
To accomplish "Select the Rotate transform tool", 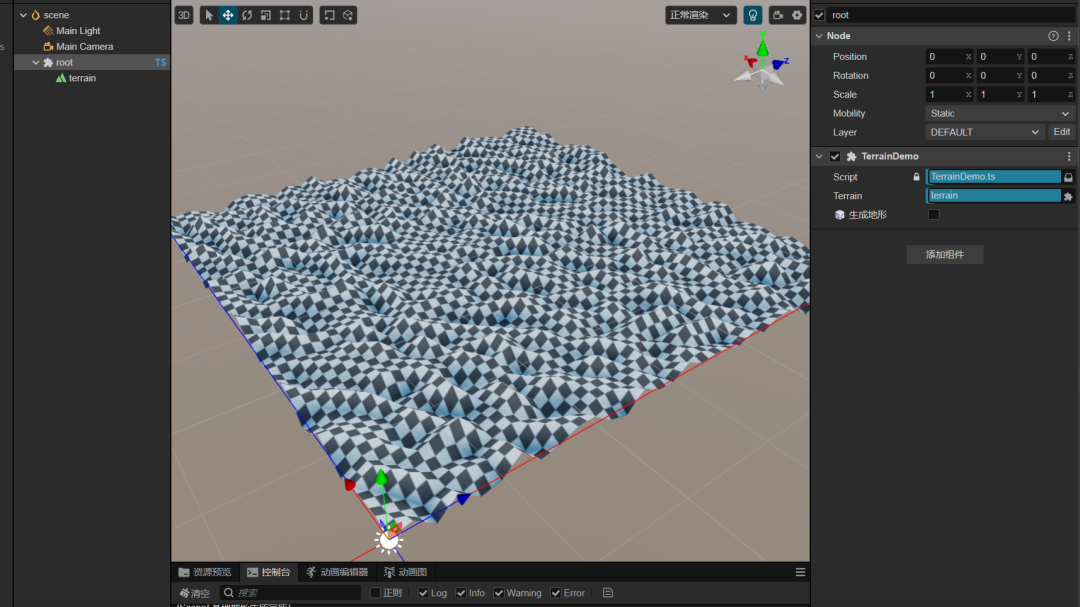I will [x=247, y=15].
